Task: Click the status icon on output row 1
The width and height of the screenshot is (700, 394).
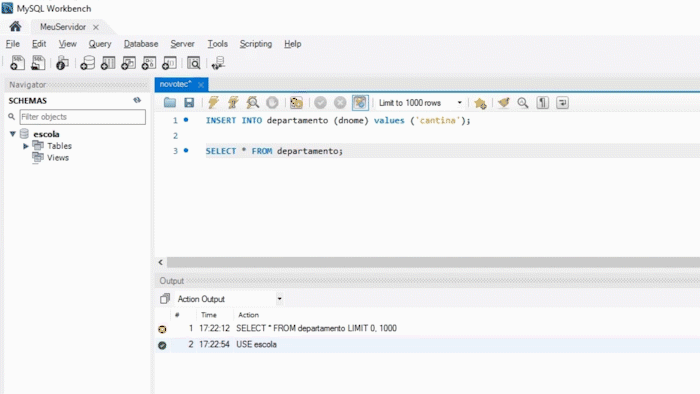Action: (162, 329)
